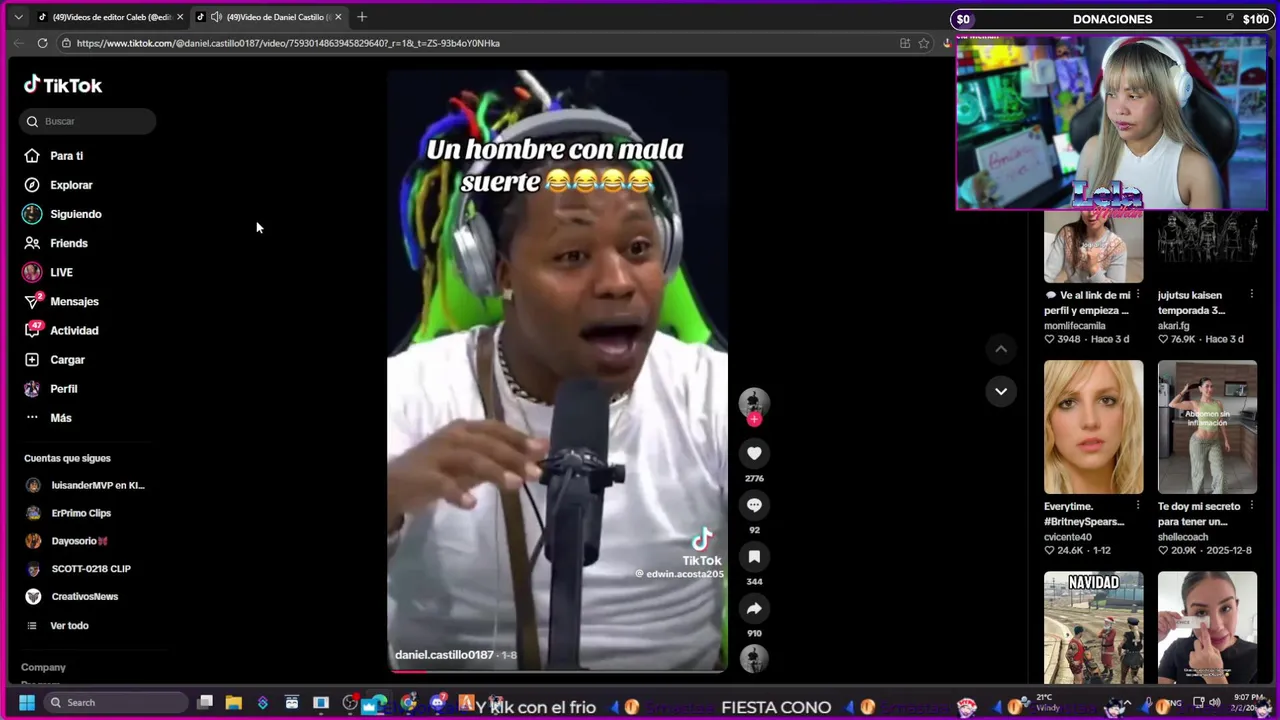Image resolution: width=1280 pixels, height=720 pixels.
Task: Click the Buscar search field
Action: pyautogui.click(x=88, y=121)
